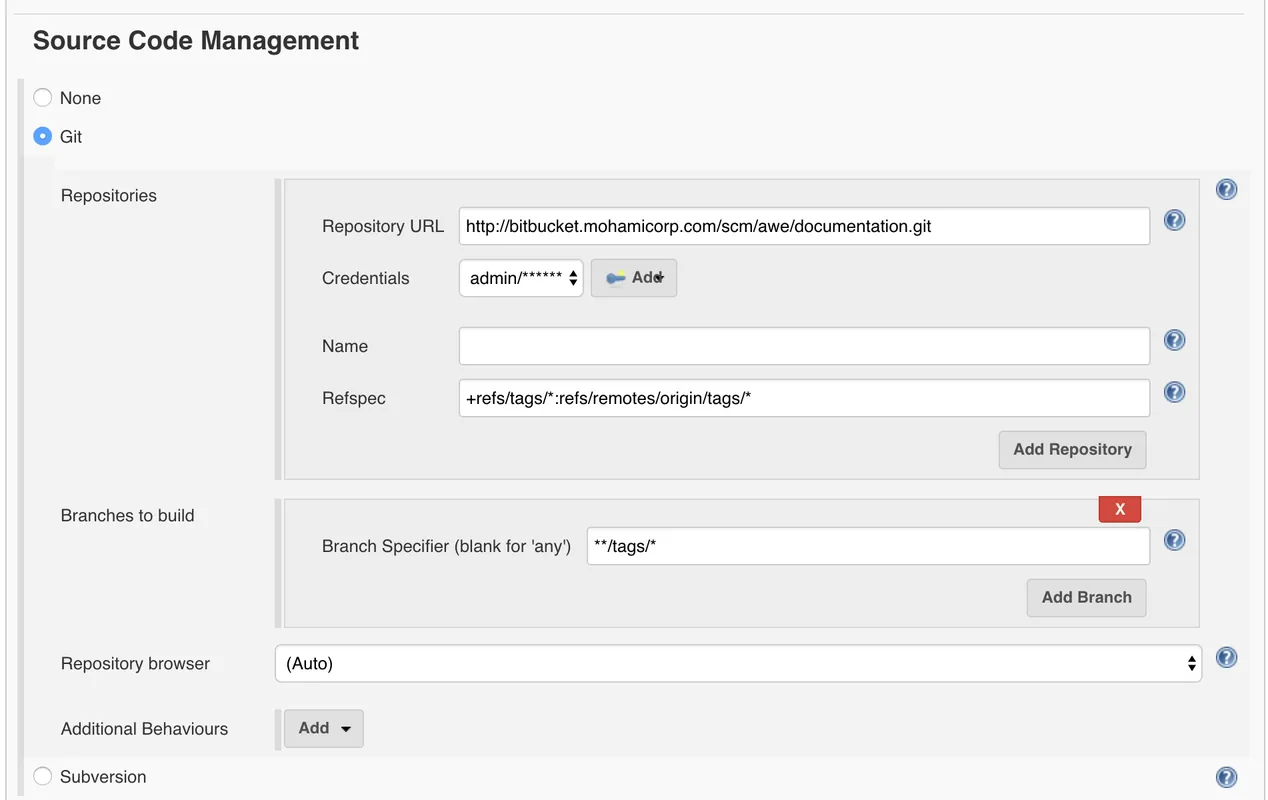This screenshot has height=800, width=1268.
Task: Delete branch with the red X button
Action: (1119, 509)
